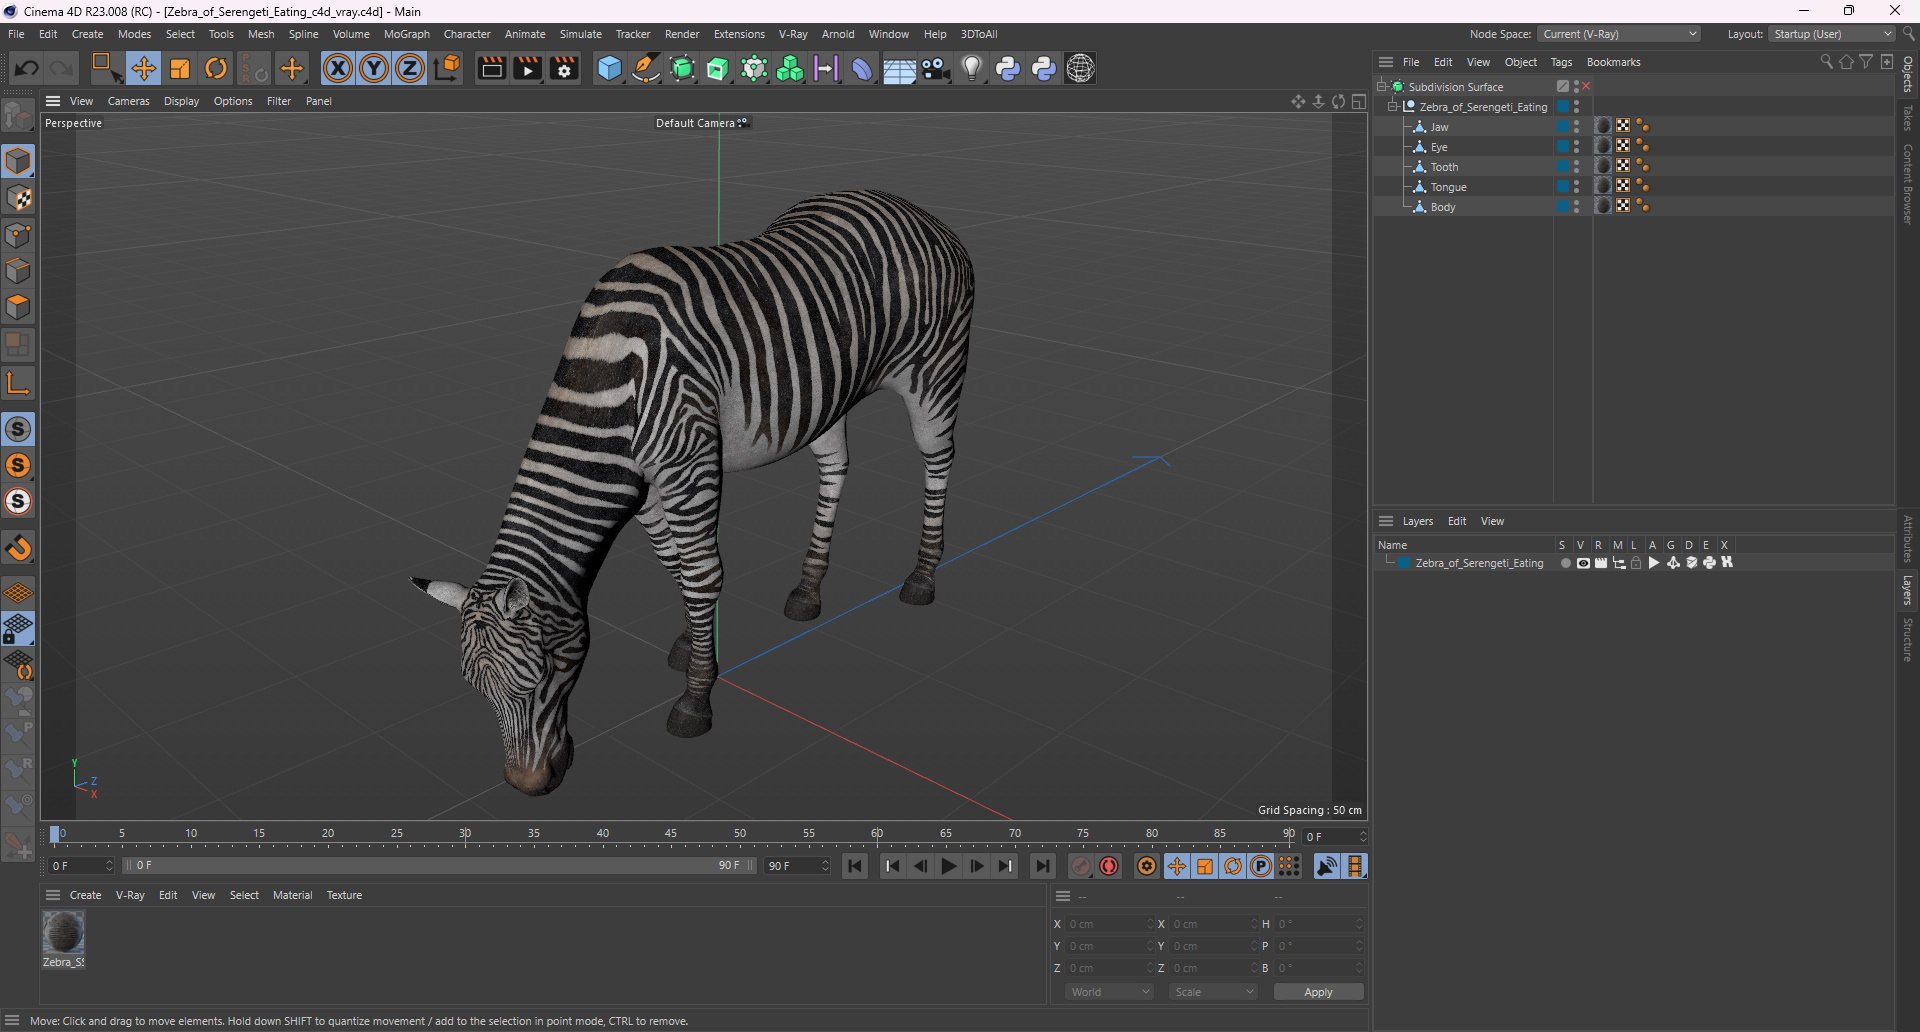Viewport: 1920px width, 1032px height.
Task: Toggle Autokeying red button
Action: (1109, 867)
